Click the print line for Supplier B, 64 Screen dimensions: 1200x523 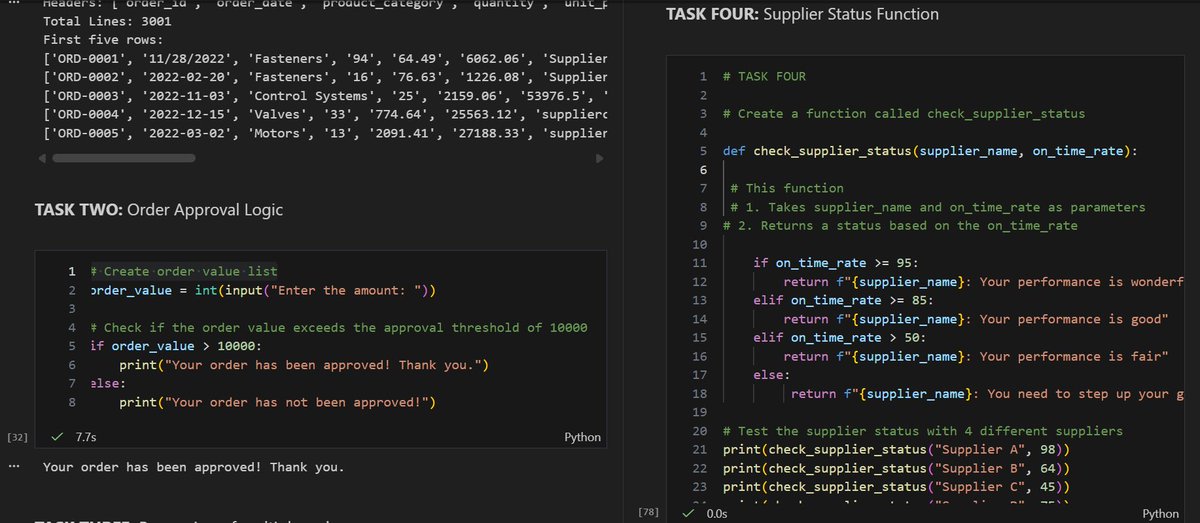tap(895, 469)
